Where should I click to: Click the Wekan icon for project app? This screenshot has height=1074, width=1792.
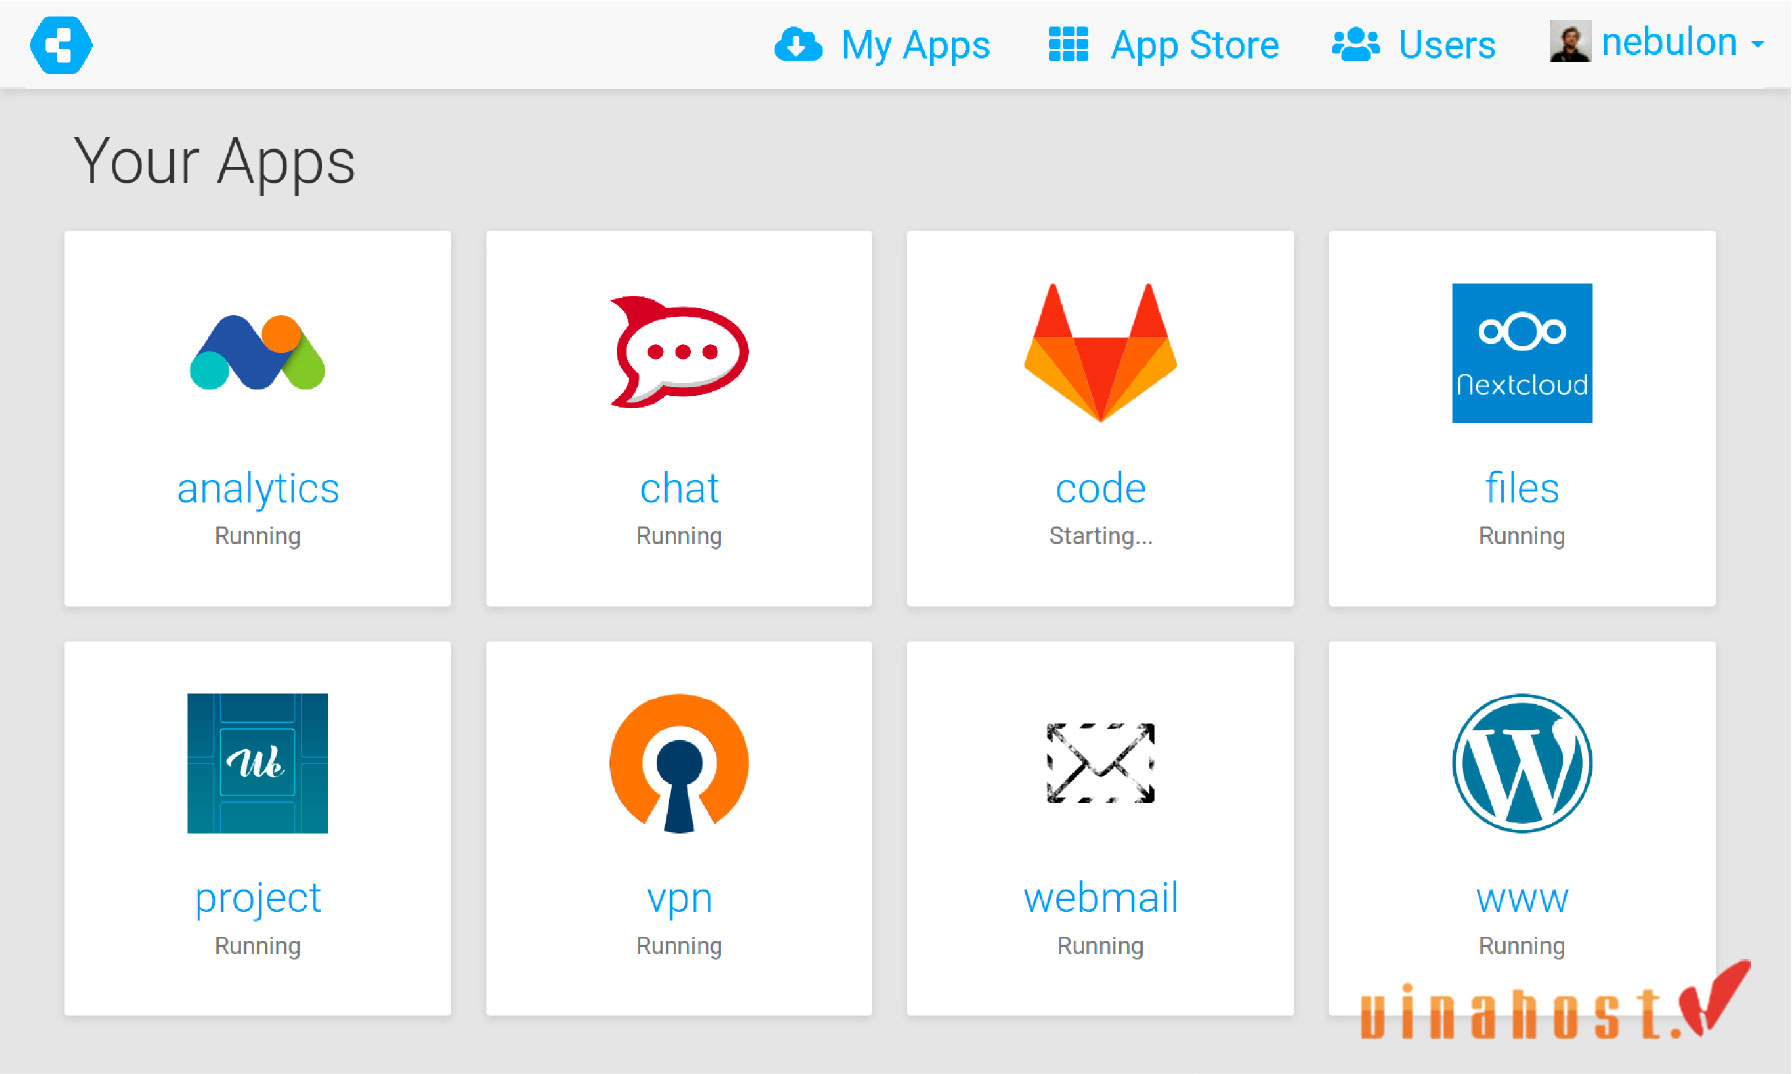[257, 763]
